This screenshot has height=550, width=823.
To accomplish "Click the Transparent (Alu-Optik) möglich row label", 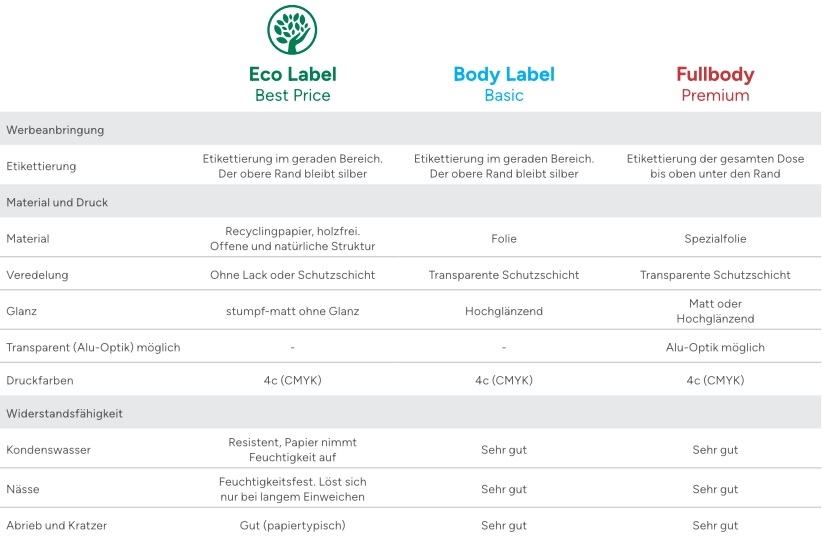I will pyautogui.click(x=93, y=347).
